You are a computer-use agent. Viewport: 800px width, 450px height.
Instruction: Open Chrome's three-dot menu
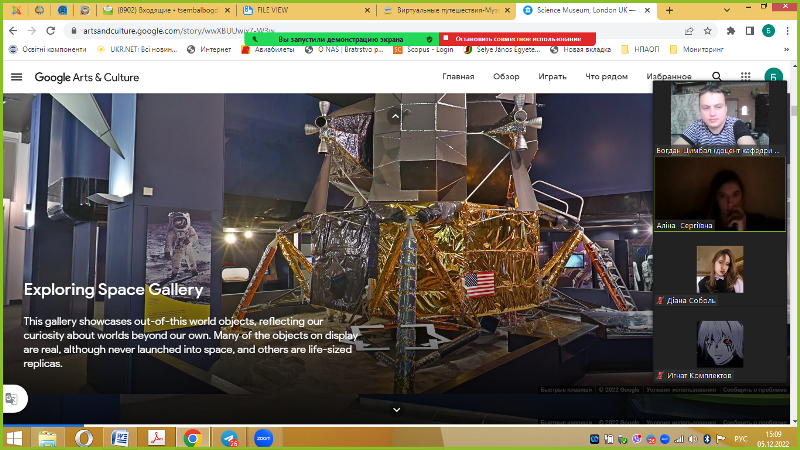[788, 31]
